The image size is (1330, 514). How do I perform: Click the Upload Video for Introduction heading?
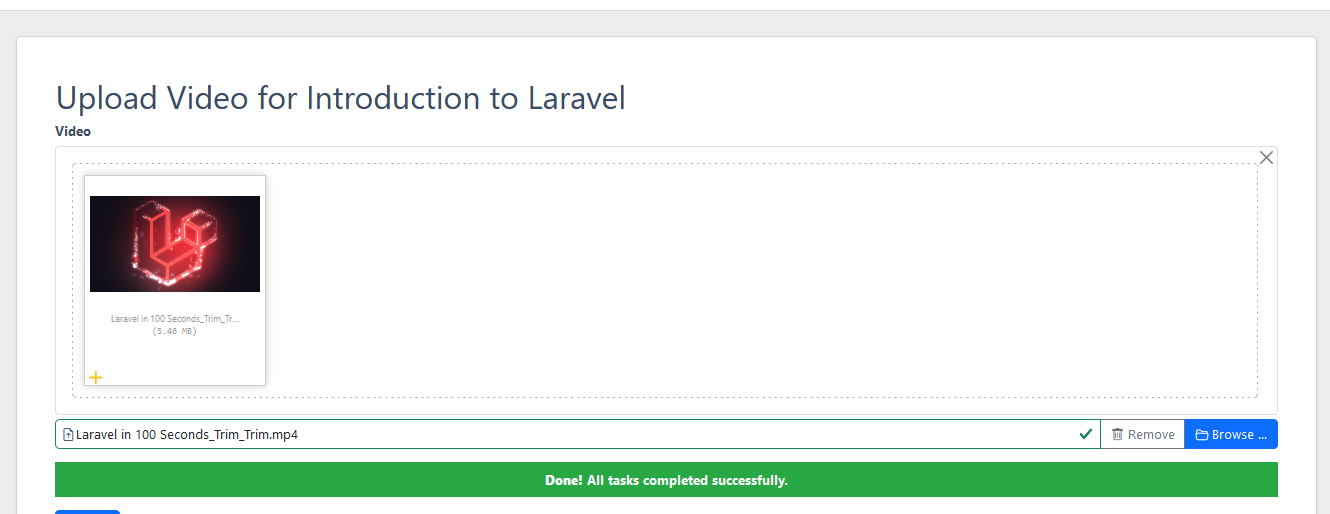point(340,98)
